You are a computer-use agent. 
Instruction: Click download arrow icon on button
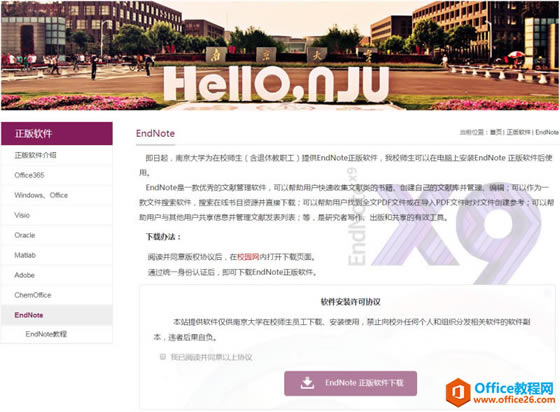(307, 383)
